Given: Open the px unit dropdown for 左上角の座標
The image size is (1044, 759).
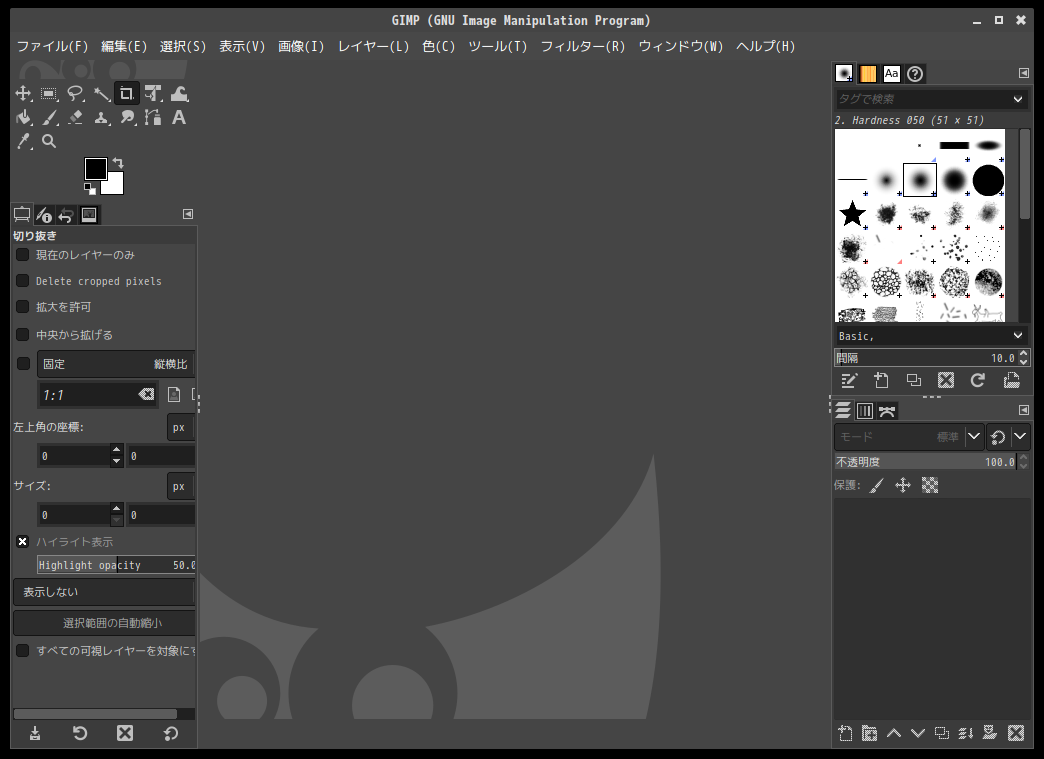Looking at the screenshot, I should pyautogui.click(x=180, y=427).
